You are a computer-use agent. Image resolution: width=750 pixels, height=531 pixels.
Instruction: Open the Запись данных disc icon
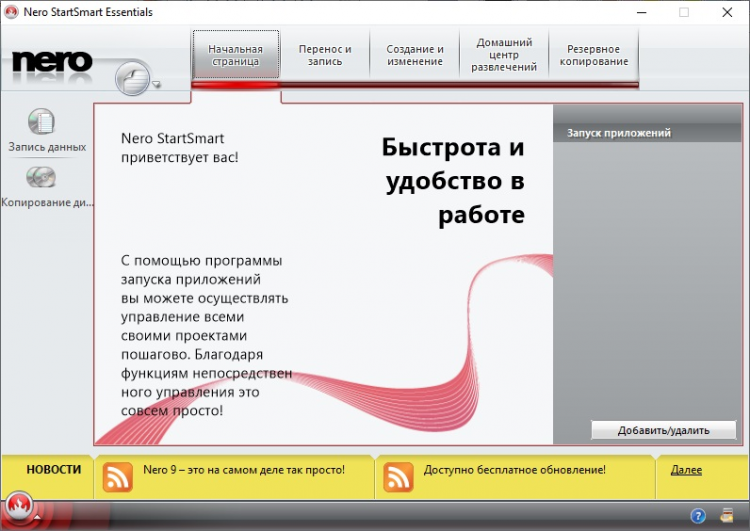(41, 122)
